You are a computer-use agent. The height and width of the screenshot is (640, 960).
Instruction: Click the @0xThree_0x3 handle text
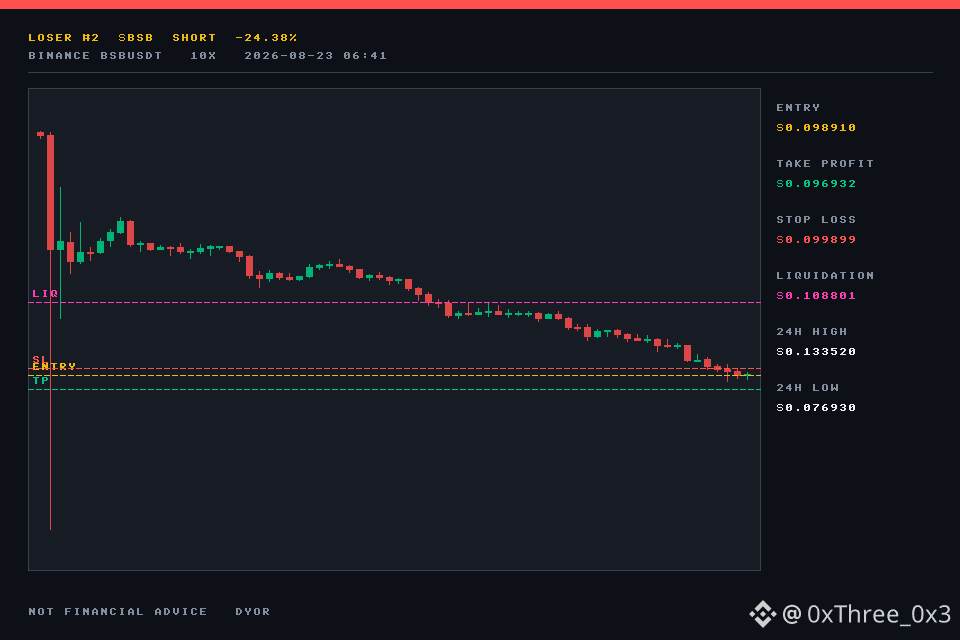pos(866,614)
